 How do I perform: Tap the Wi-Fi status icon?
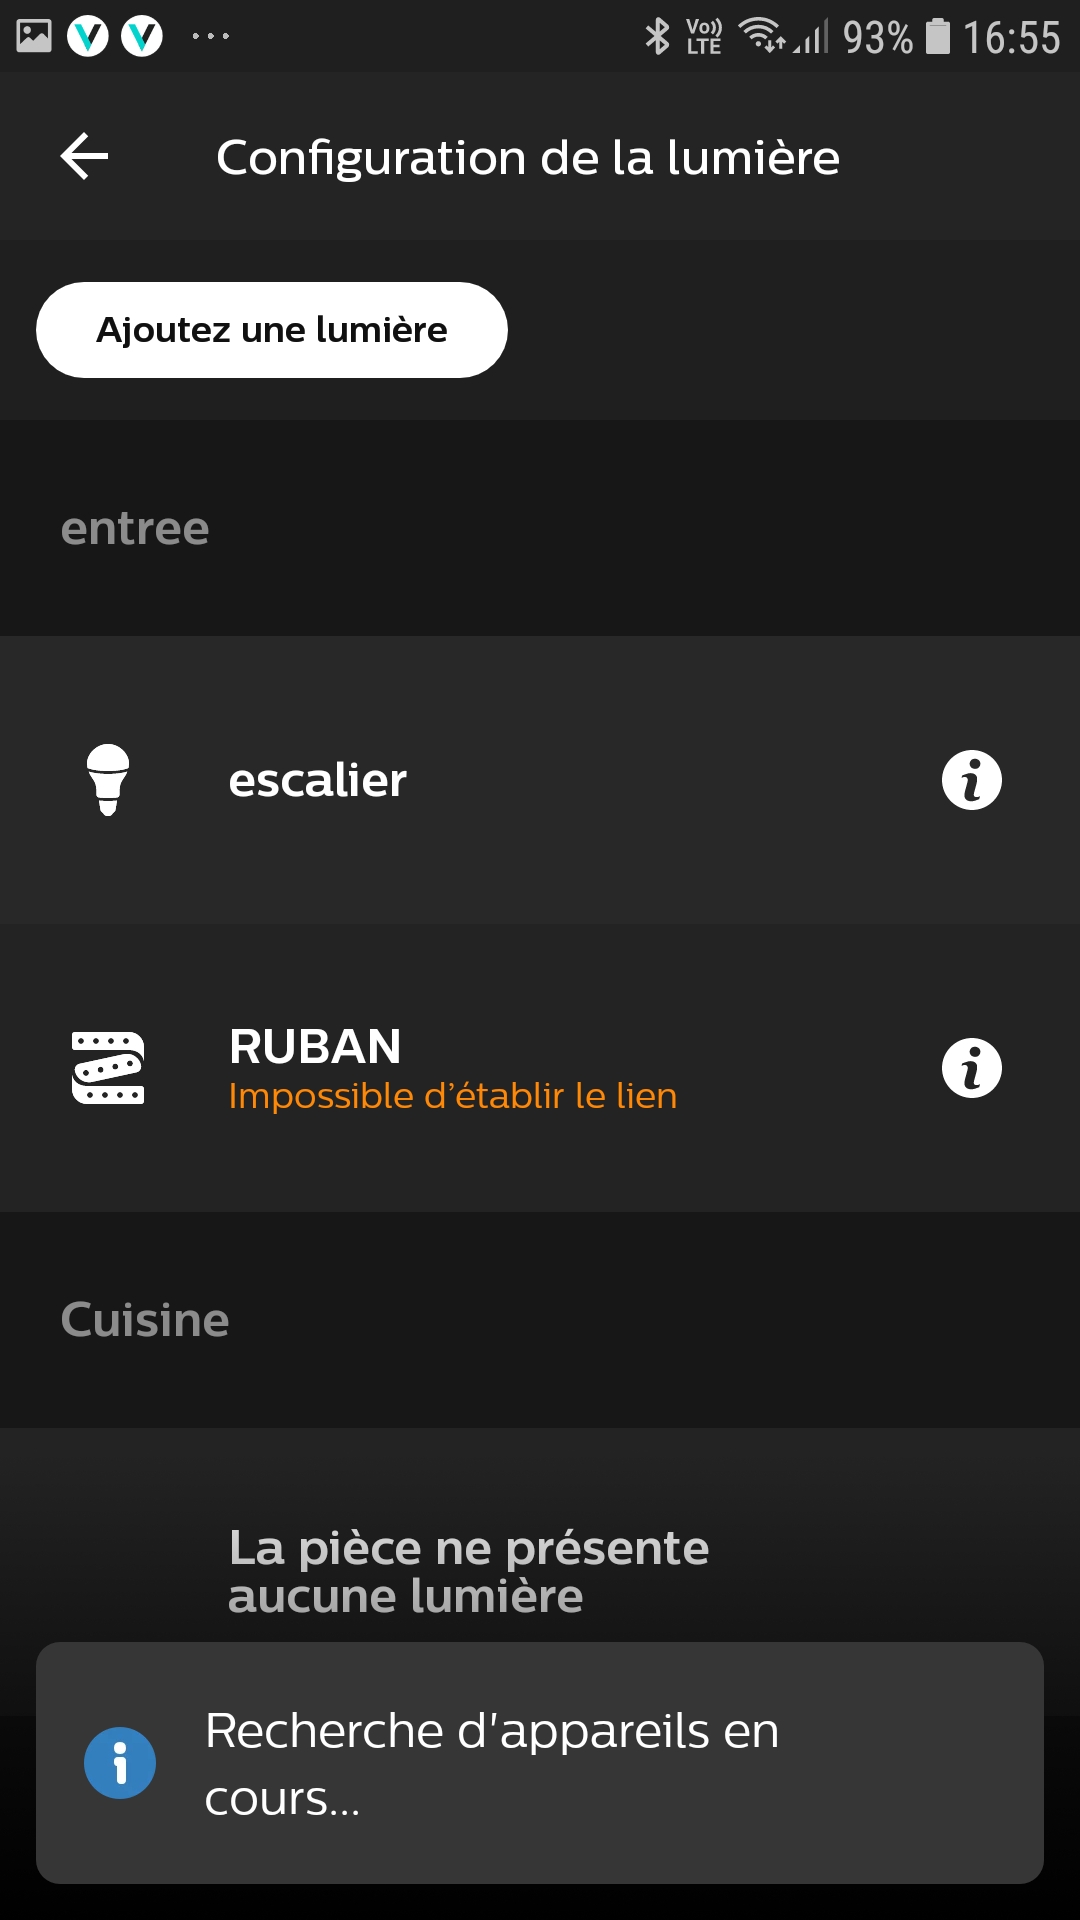tap(762, 36)
